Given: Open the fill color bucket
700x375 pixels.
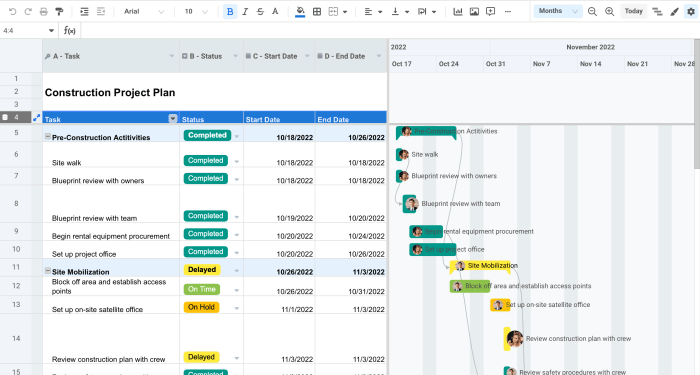Looking at the screenshot, I should (x=300, y=12).
